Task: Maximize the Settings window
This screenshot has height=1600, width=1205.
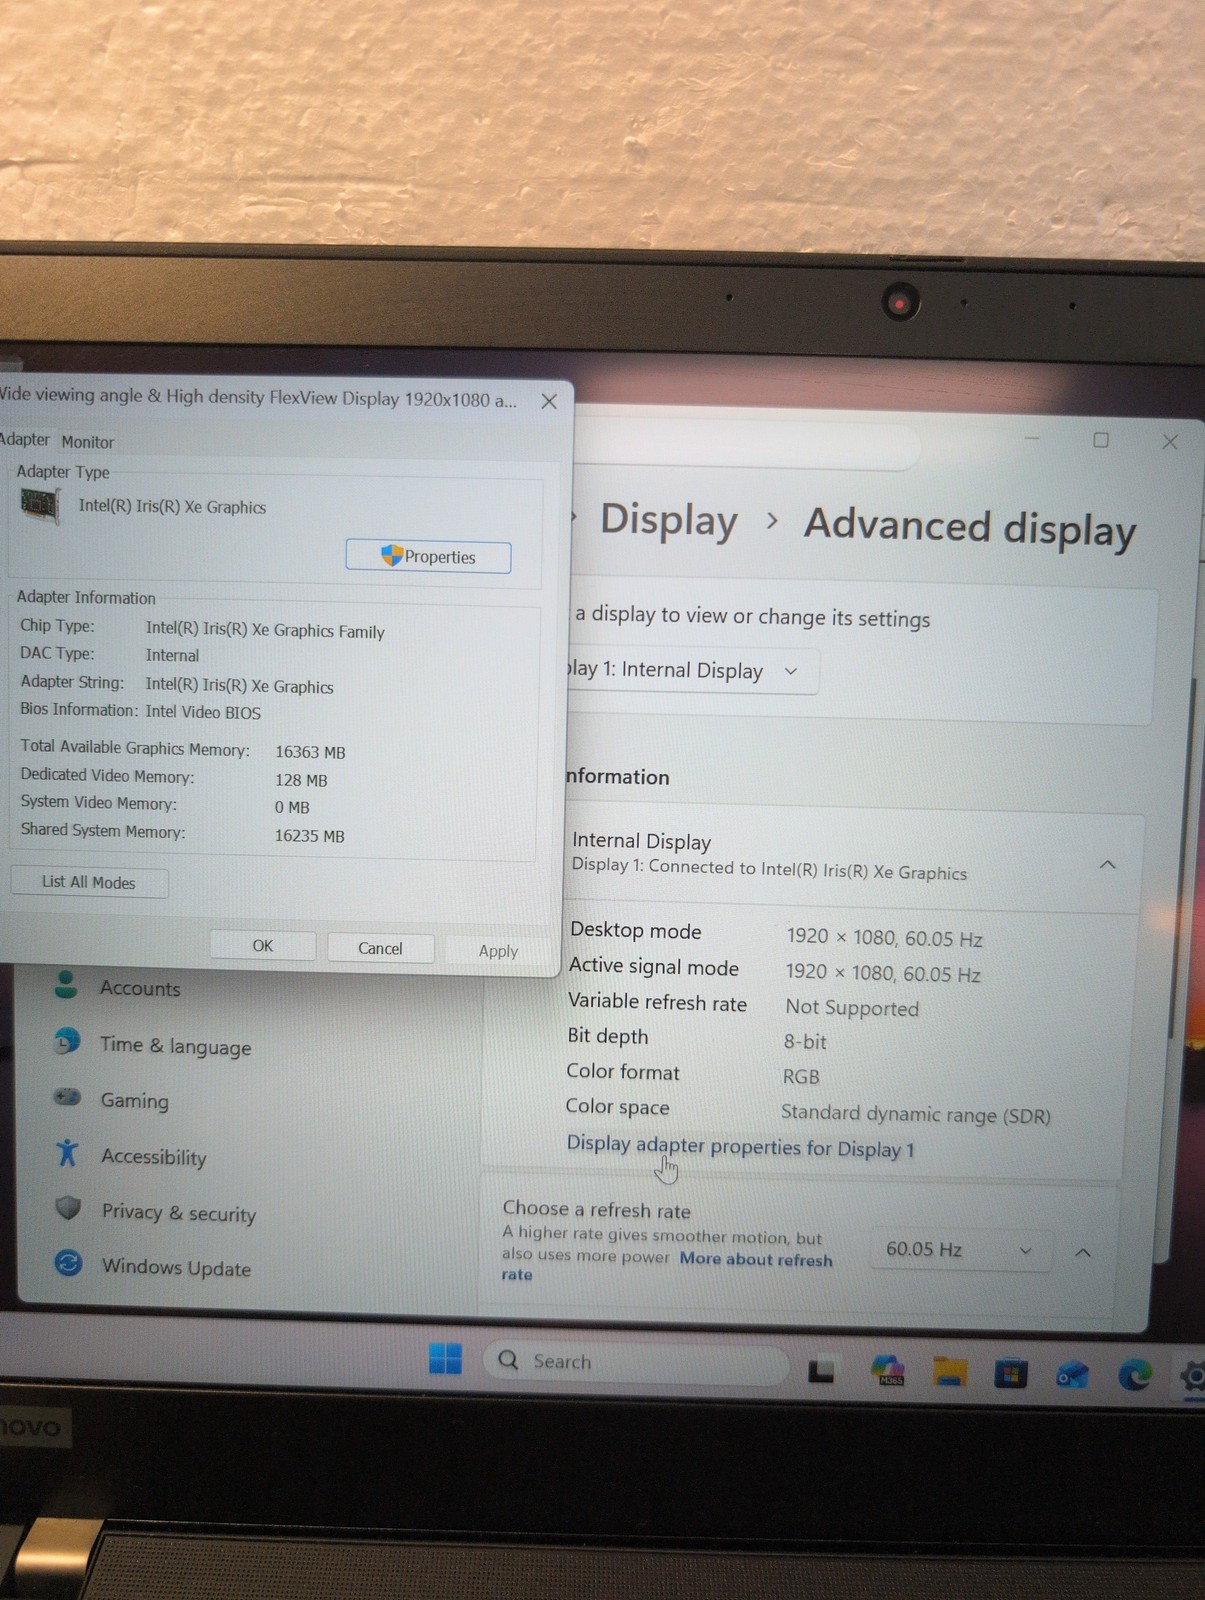Action: 1100,440
